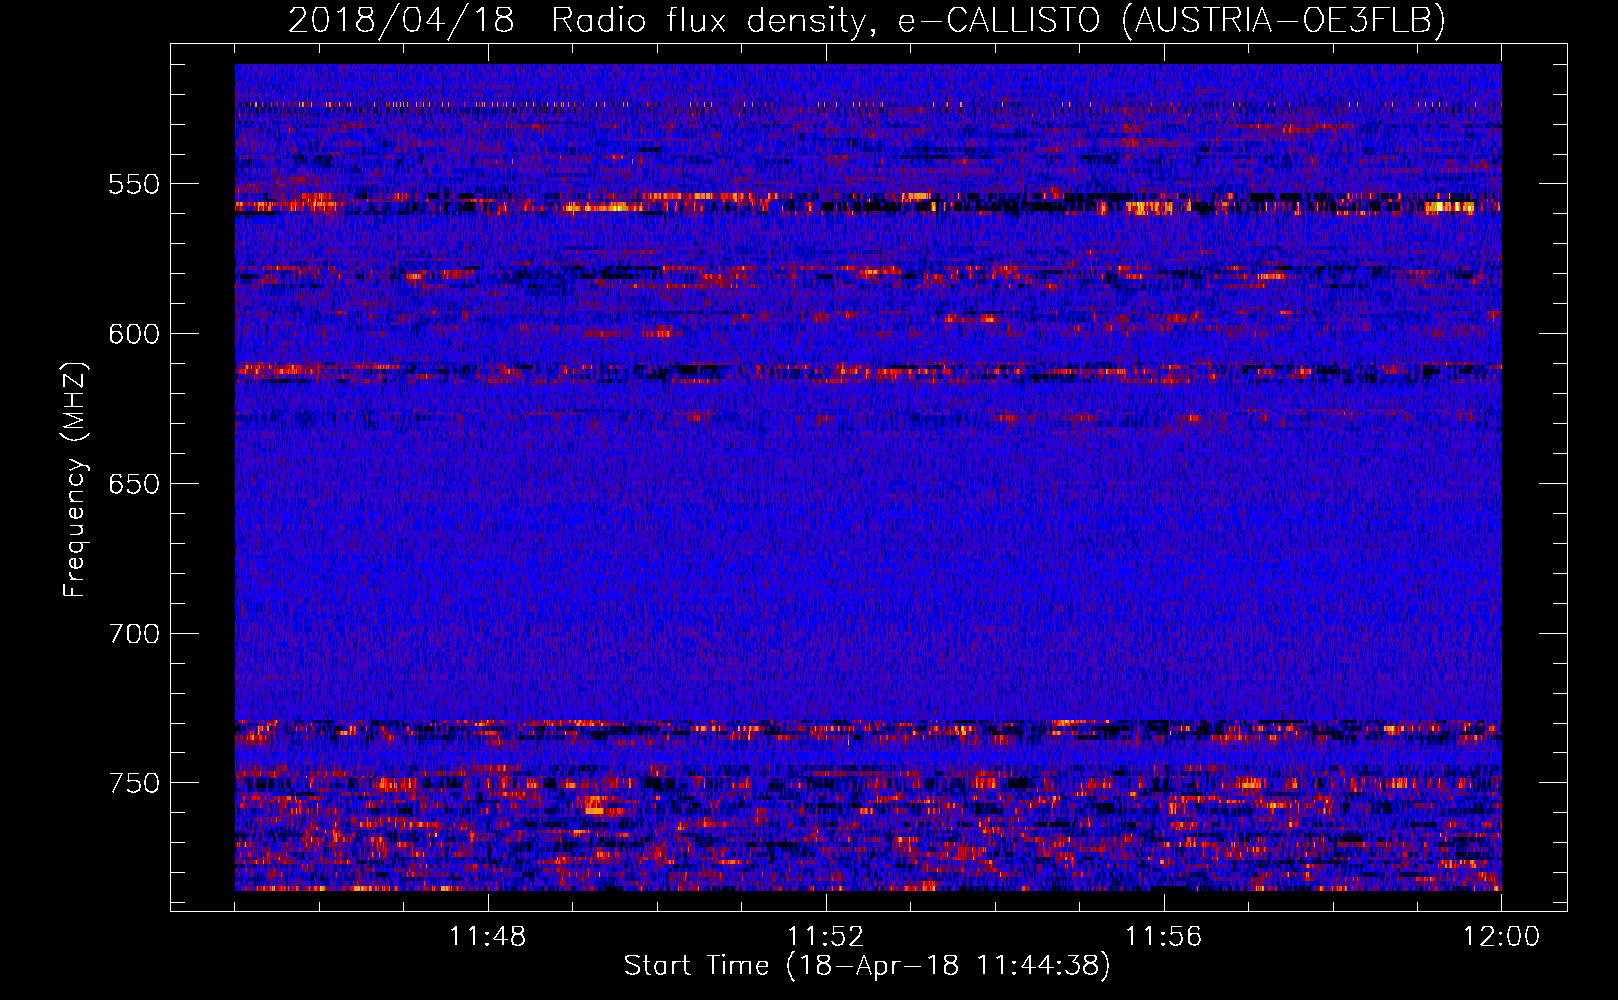Click the date '2018/04/18' in the title
The height and width of the screenshot is (1000, 1618).
coord(402,21)
